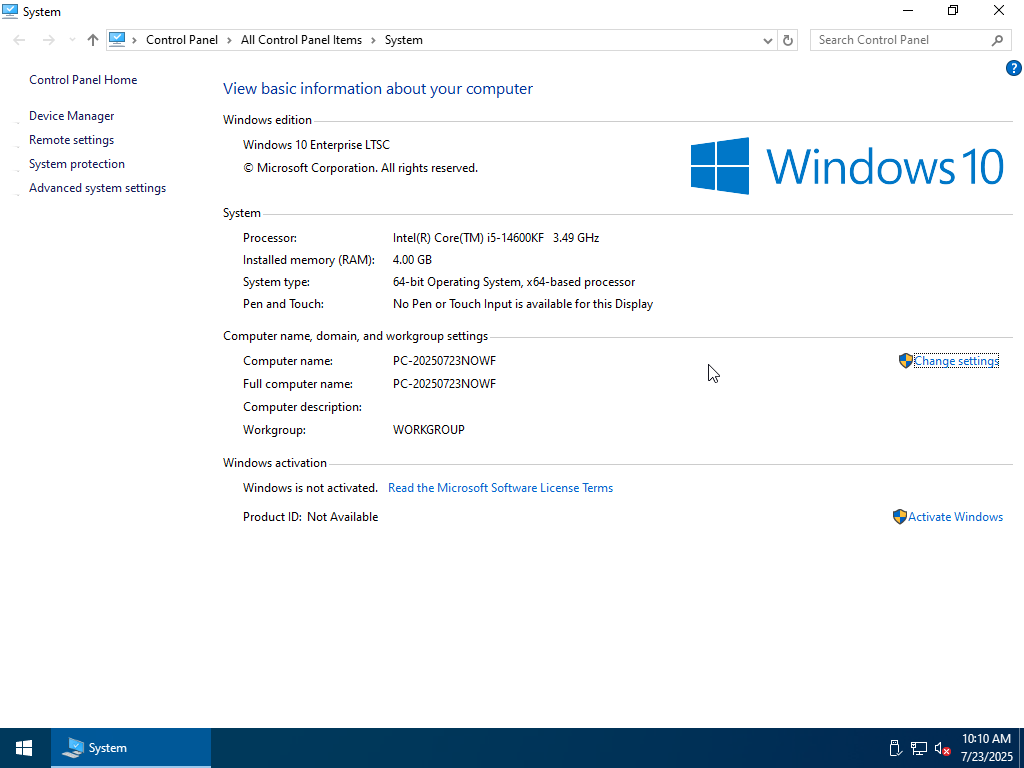Click the Search Control Panel field
Viewport: 1024px width, 768px height.
(900, 40)
